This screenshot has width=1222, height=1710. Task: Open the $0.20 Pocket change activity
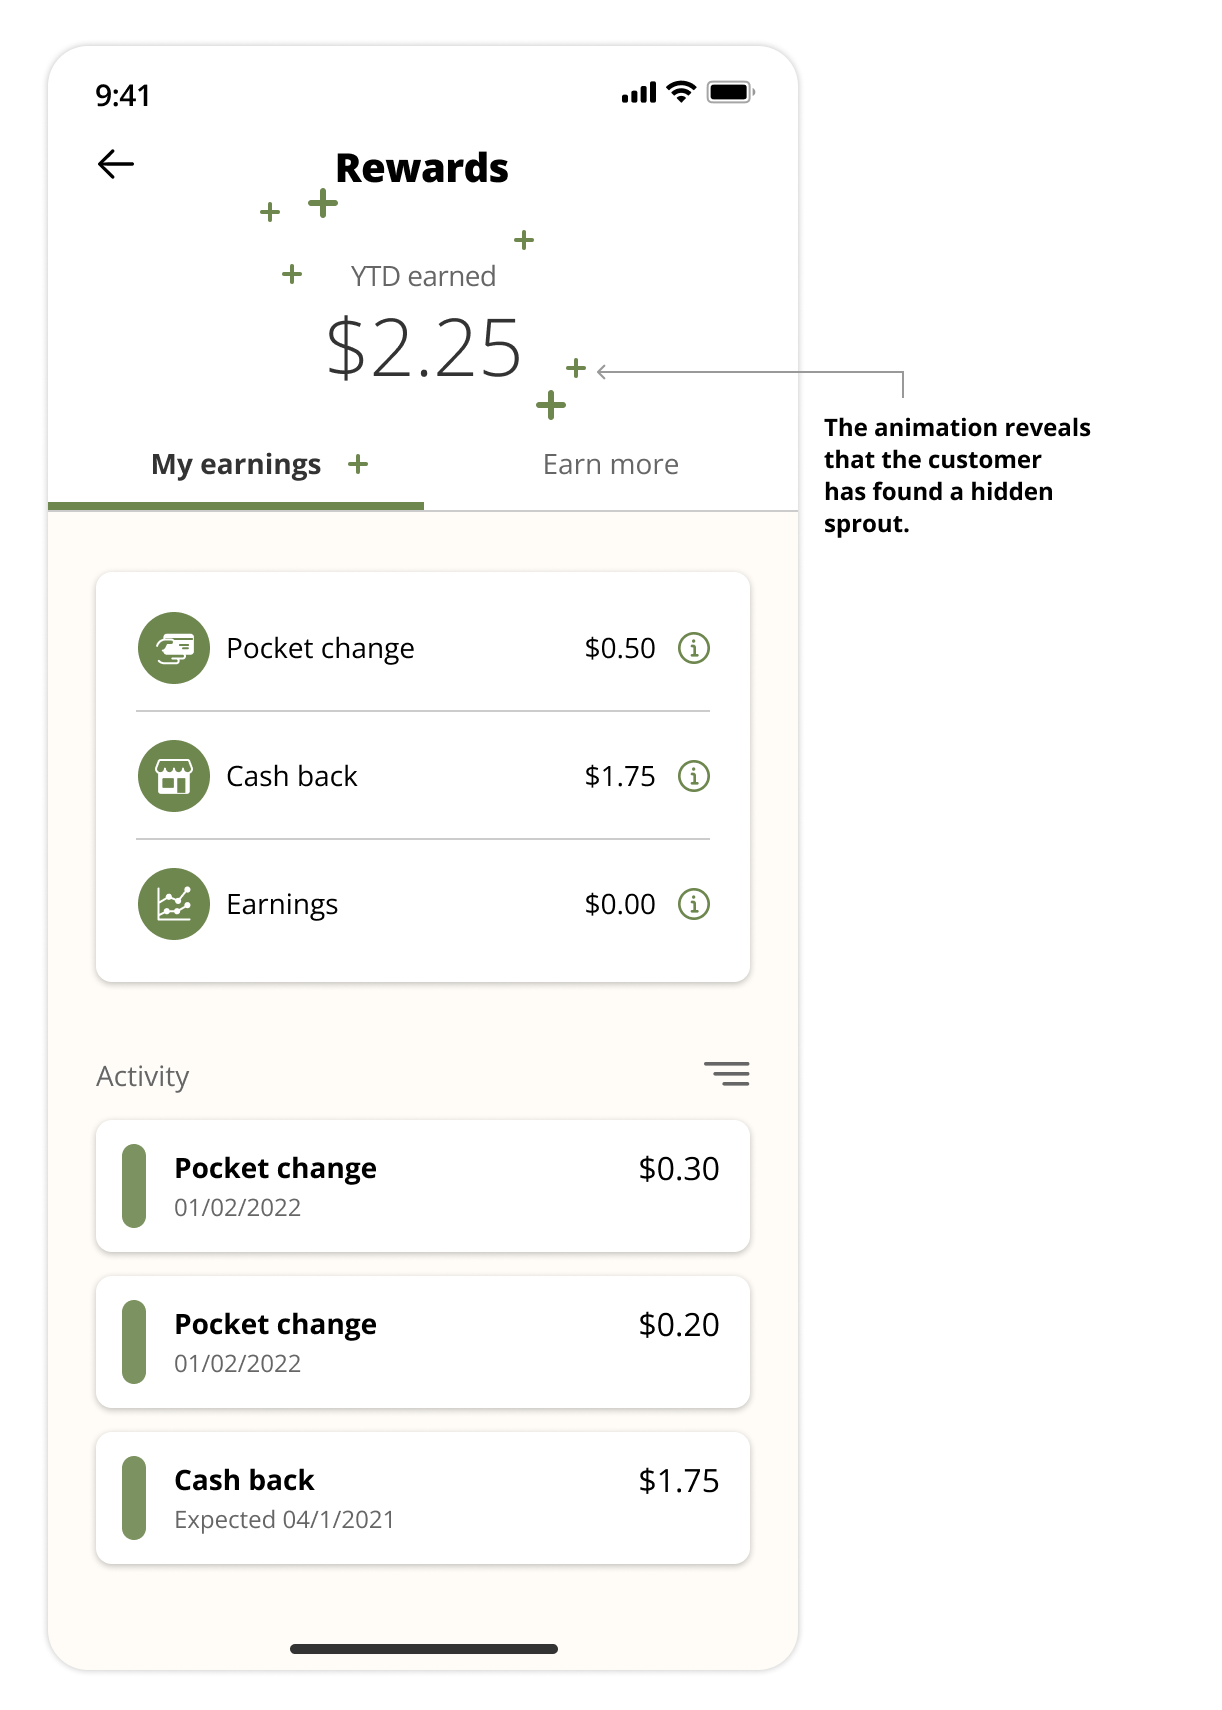[x=423, y=1342]
